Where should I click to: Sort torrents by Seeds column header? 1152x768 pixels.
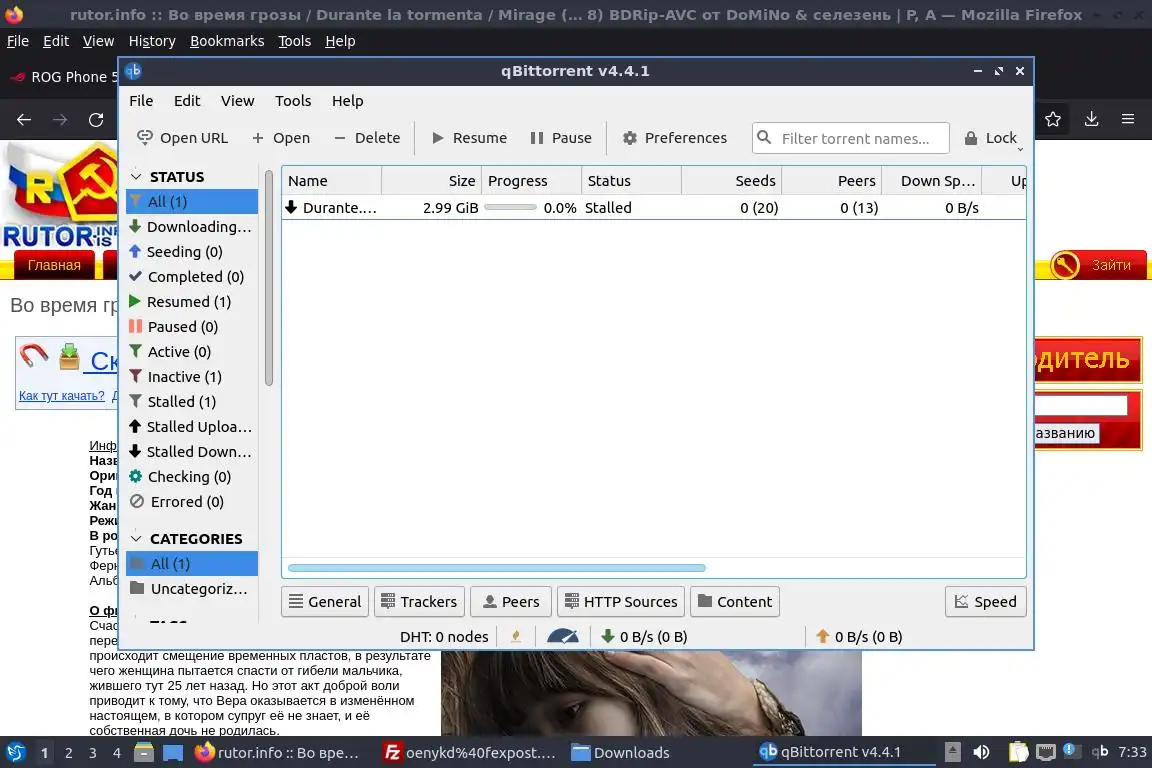pyautogui.click(x=731, y=181)
